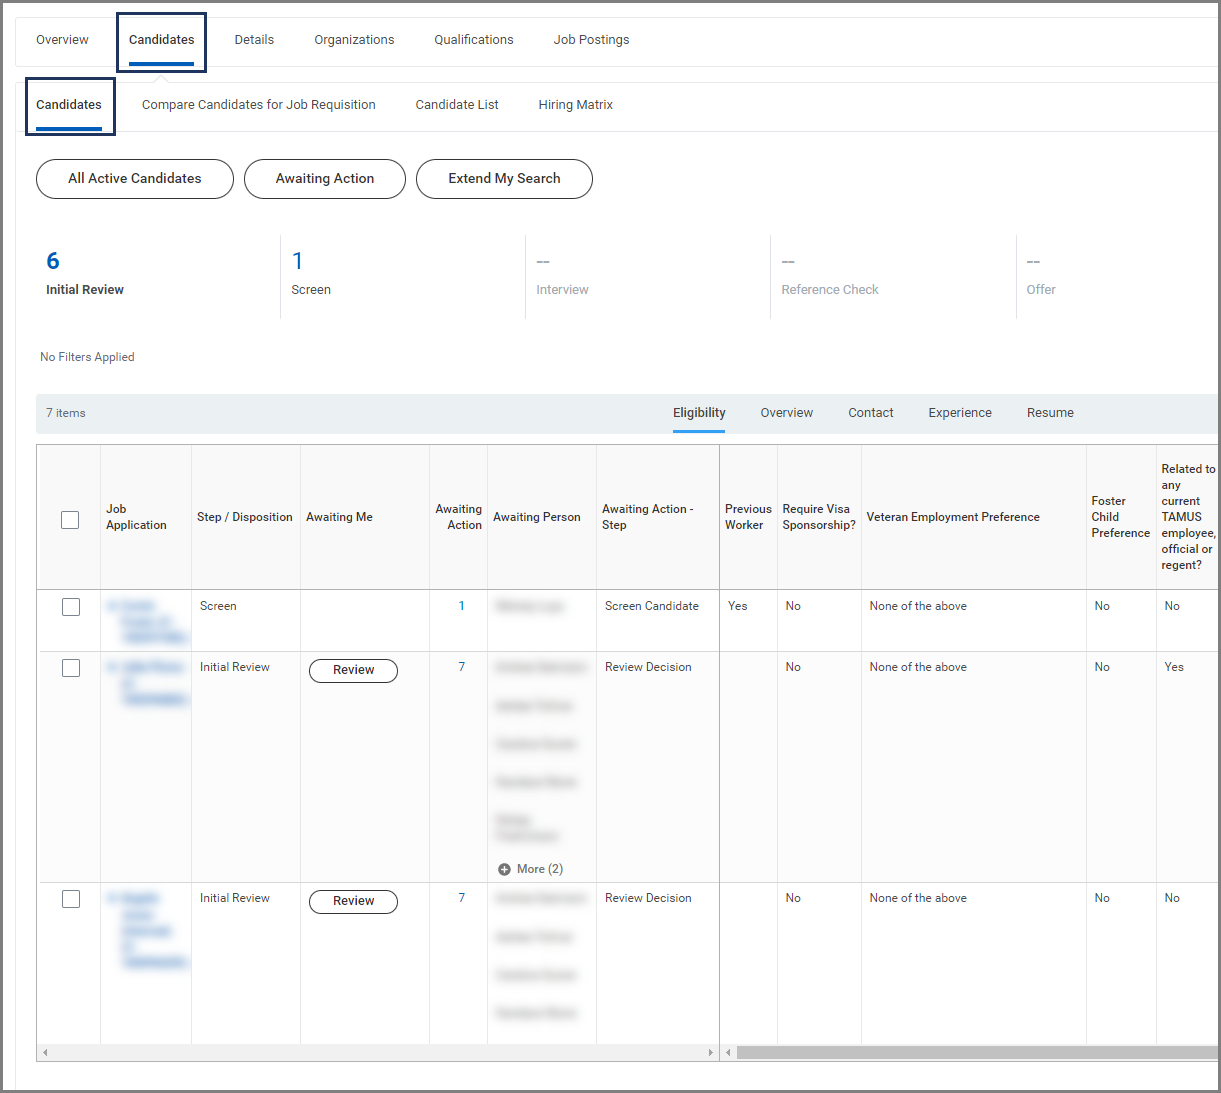Screen dimensions: 1221x1093
Task: Open the Hiring Matrix sub-tab
Action: 575,105
